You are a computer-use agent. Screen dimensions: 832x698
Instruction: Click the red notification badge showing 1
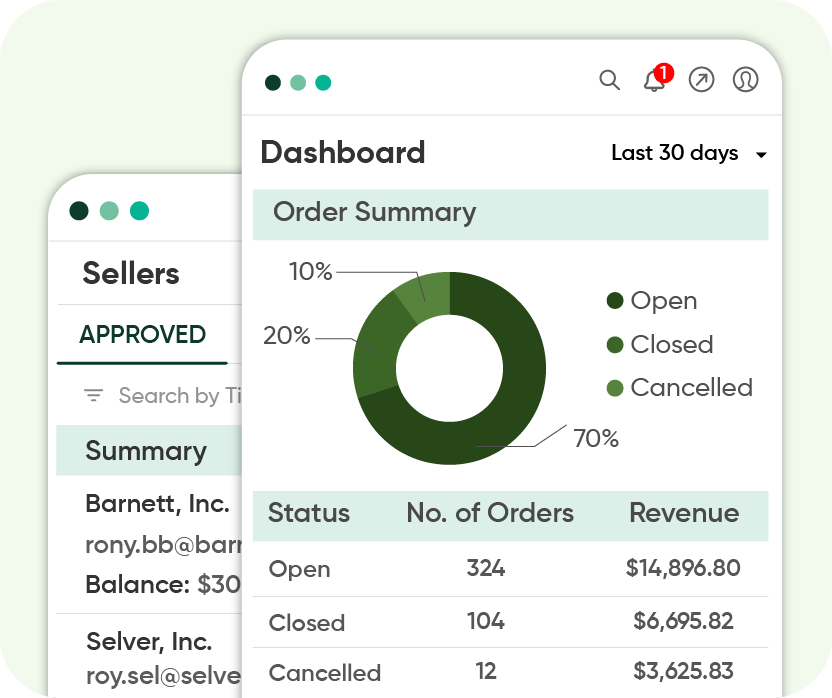[x=665, y=72]
